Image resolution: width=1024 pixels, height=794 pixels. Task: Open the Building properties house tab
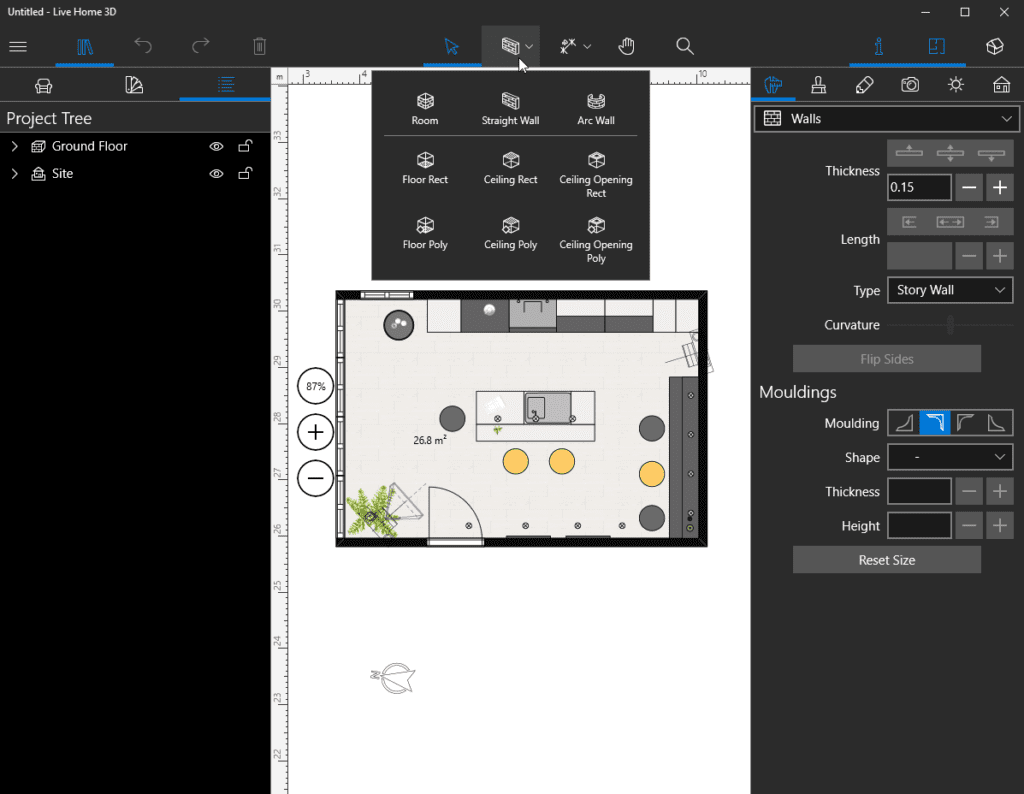point(1001,85)
